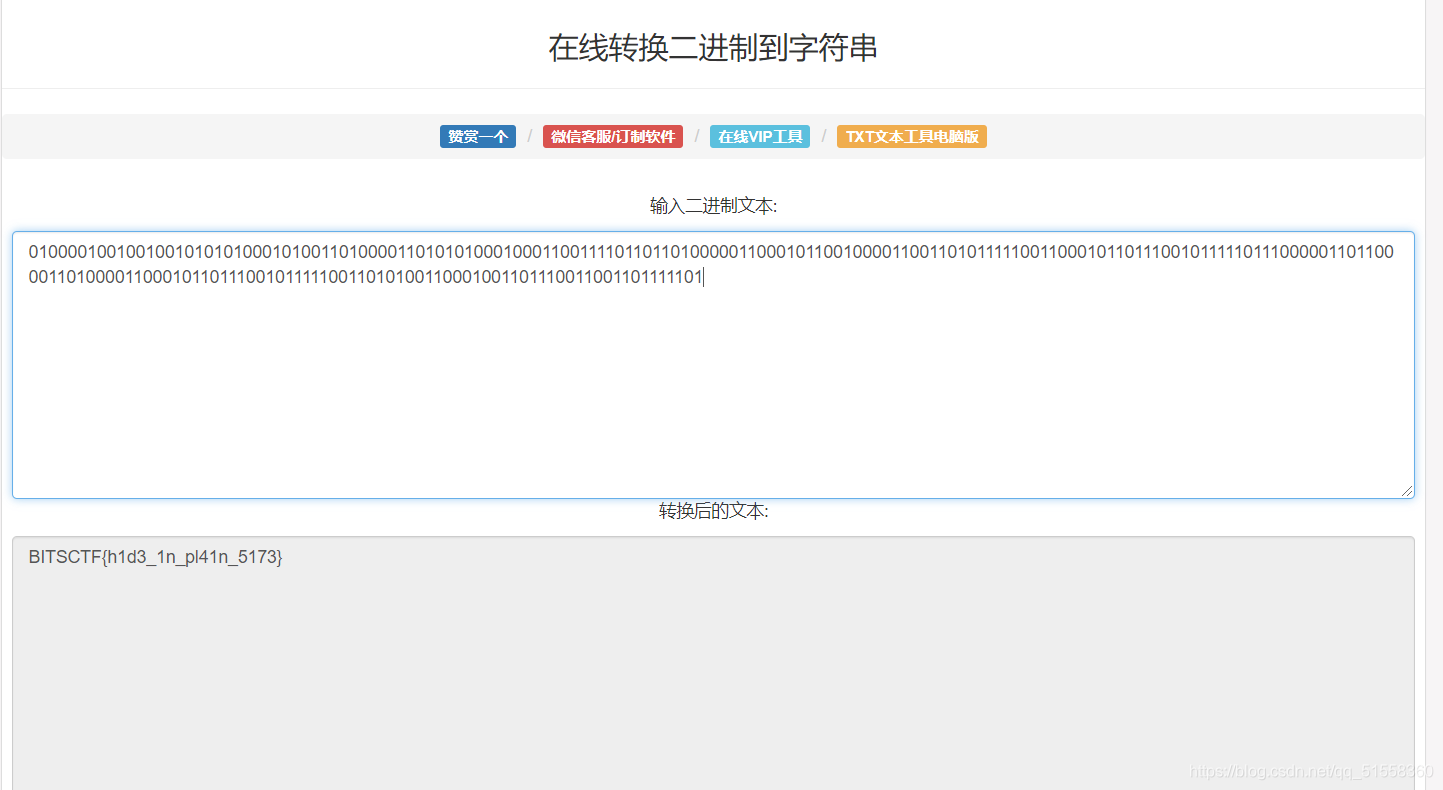Click the label 转换后的文本:
This screenshot has width=1443, height=790.
(713, 511)
